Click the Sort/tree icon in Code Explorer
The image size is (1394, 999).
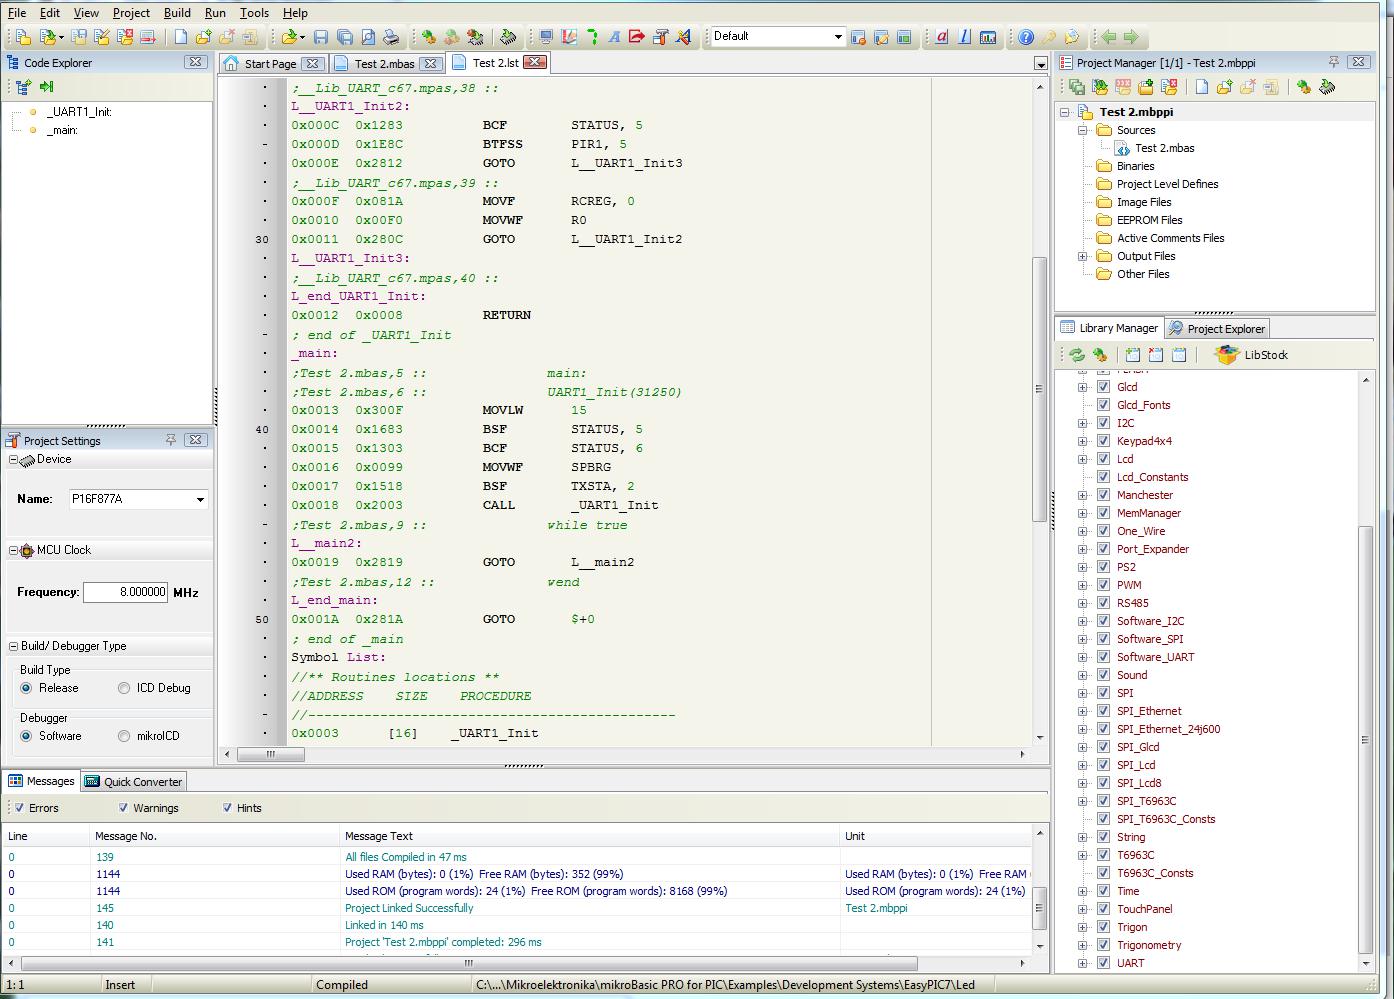pos(23,87)
